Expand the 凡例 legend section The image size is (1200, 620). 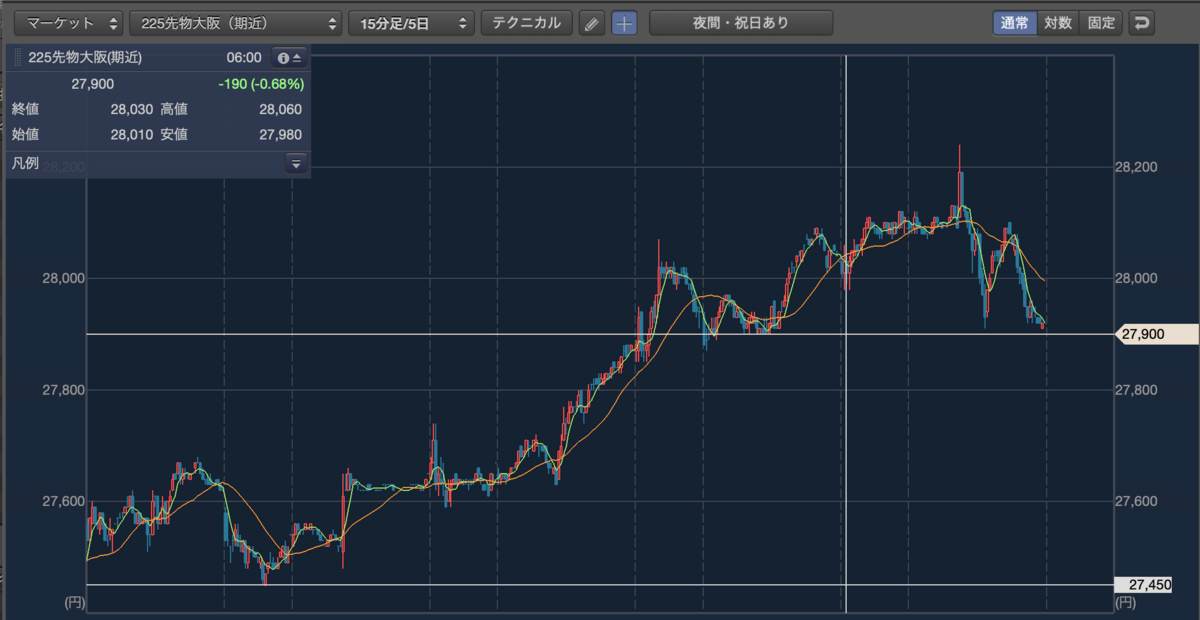(295, 163)
